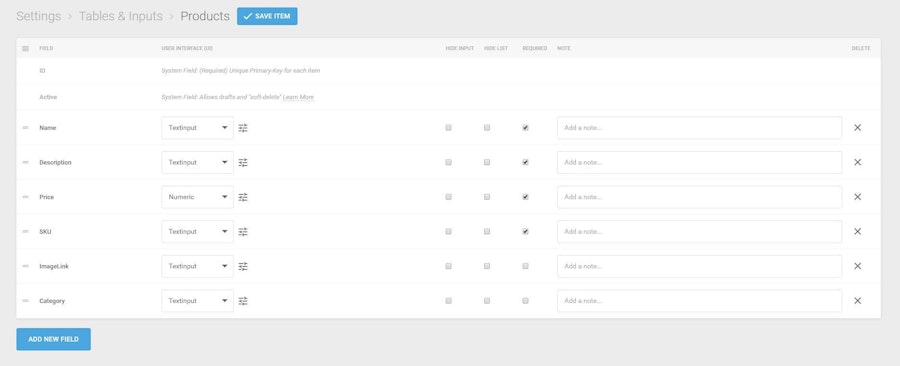Uncheck Required for the Name field
The image size is (900, 366).
[525, 128]
